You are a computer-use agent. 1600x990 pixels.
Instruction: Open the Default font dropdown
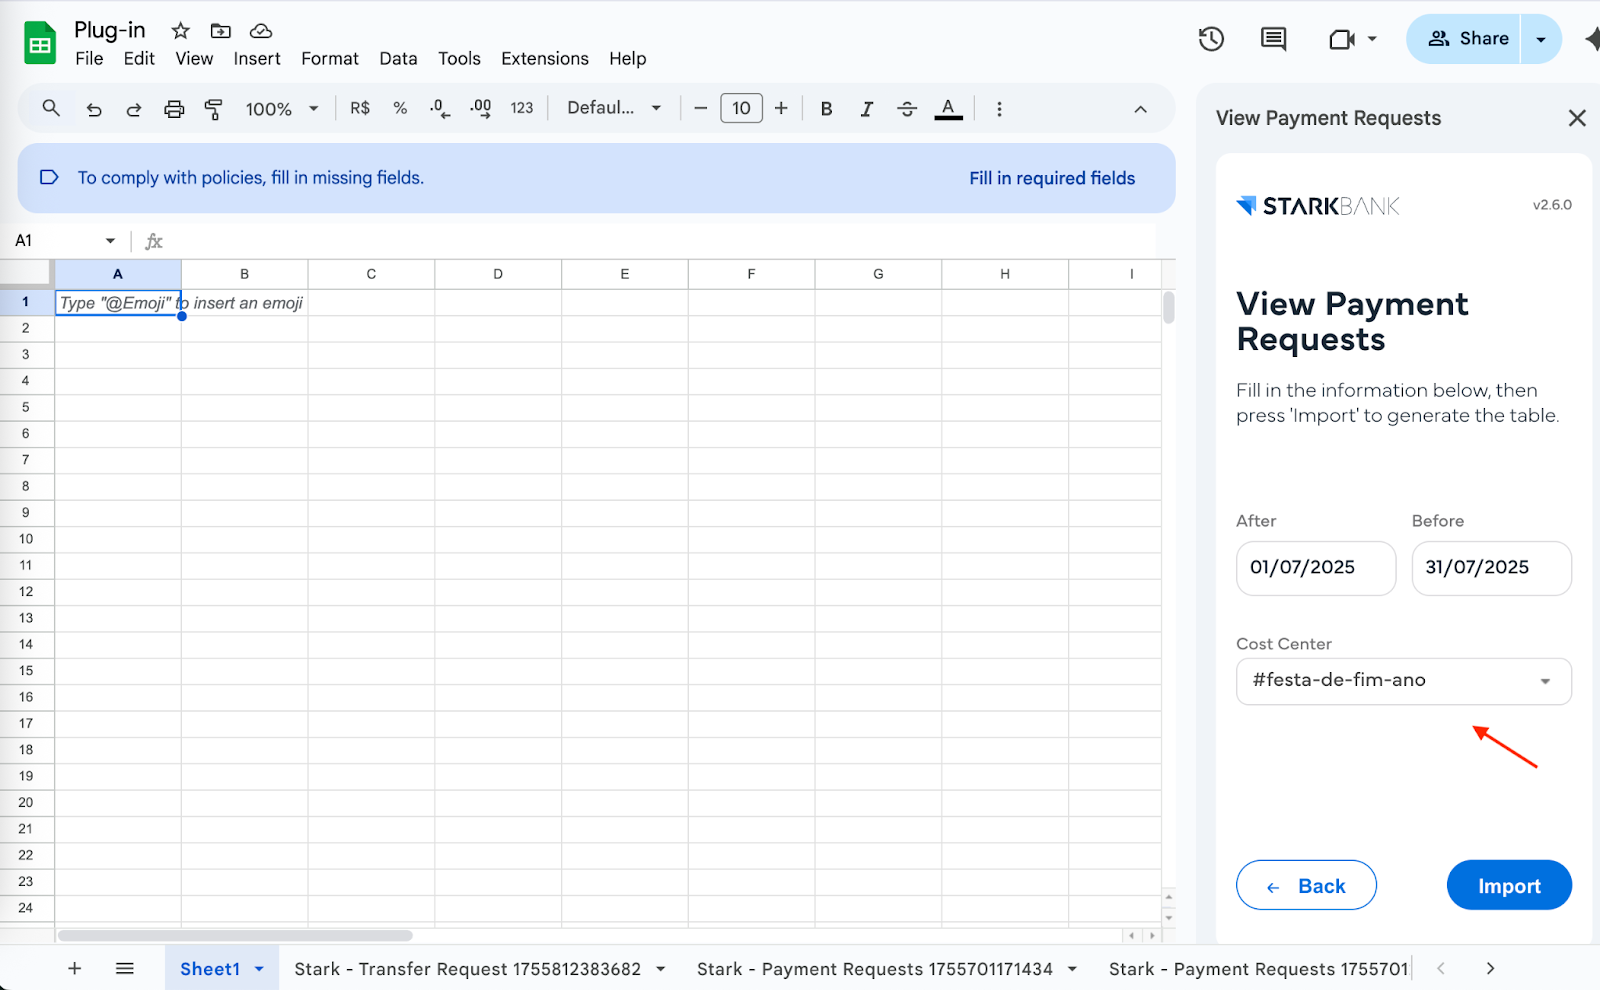(614, 108)
